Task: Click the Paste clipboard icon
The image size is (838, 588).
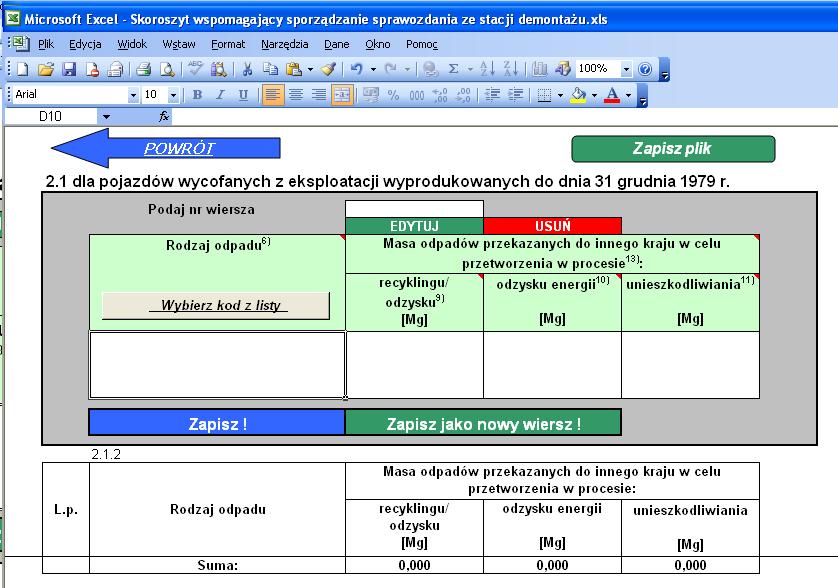Action: click(293, 69)
